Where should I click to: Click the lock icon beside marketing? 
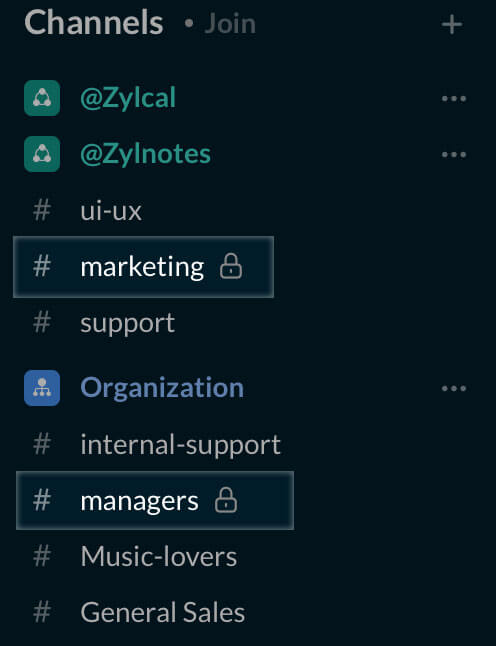tap(231, 266)
